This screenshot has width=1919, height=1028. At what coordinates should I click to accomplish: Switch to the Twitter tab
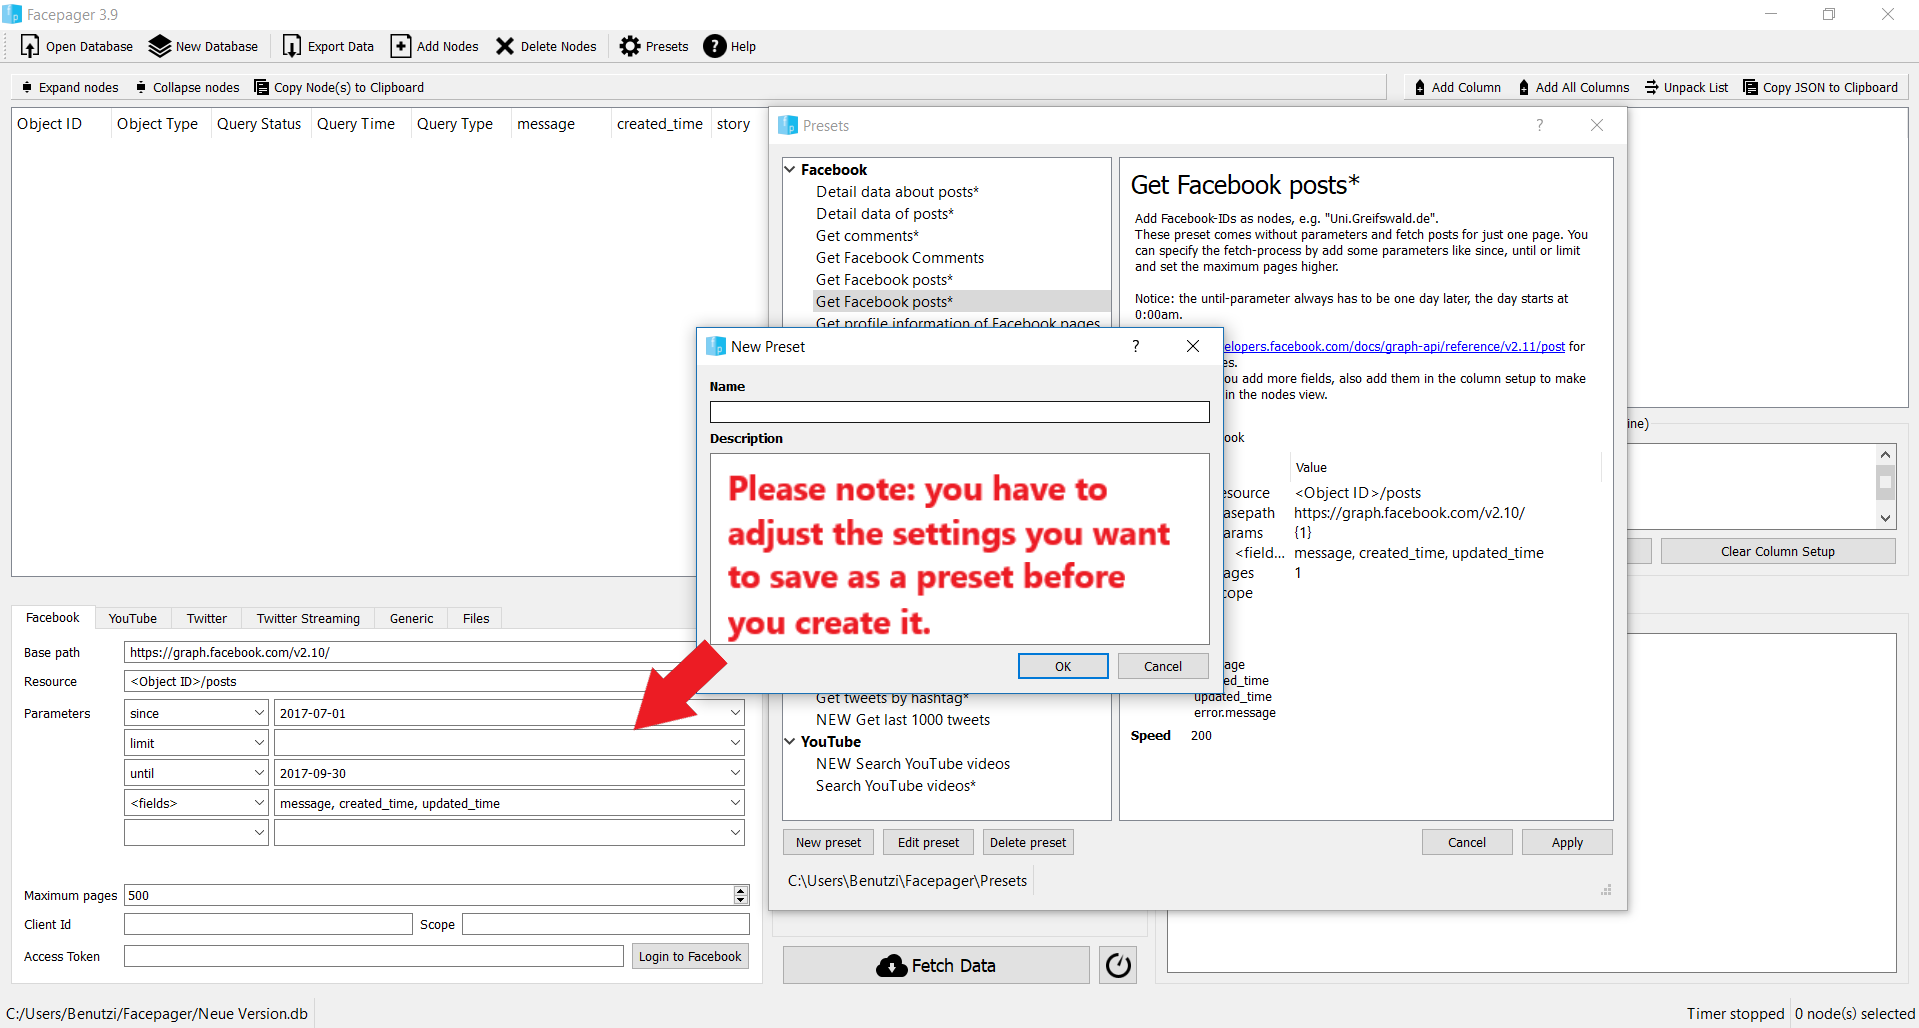click(x=207, y=618)
